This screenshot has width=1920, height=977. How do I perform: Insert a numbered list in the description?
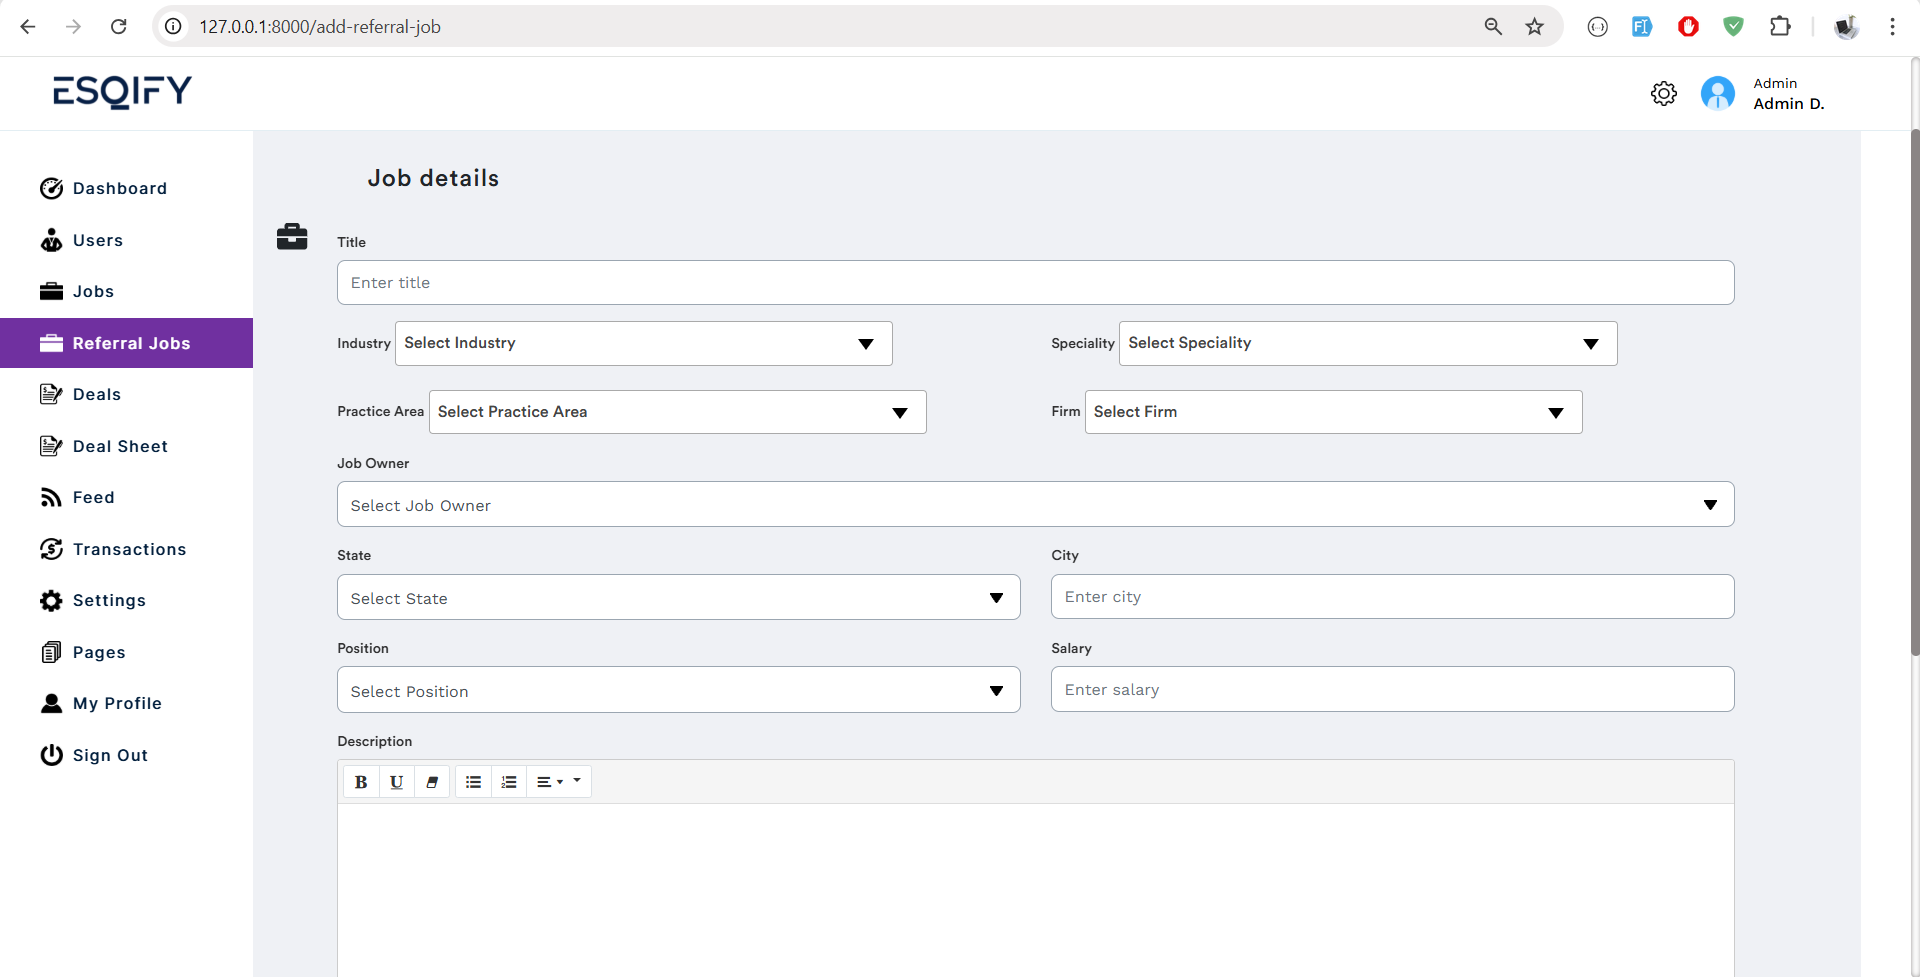509,782
